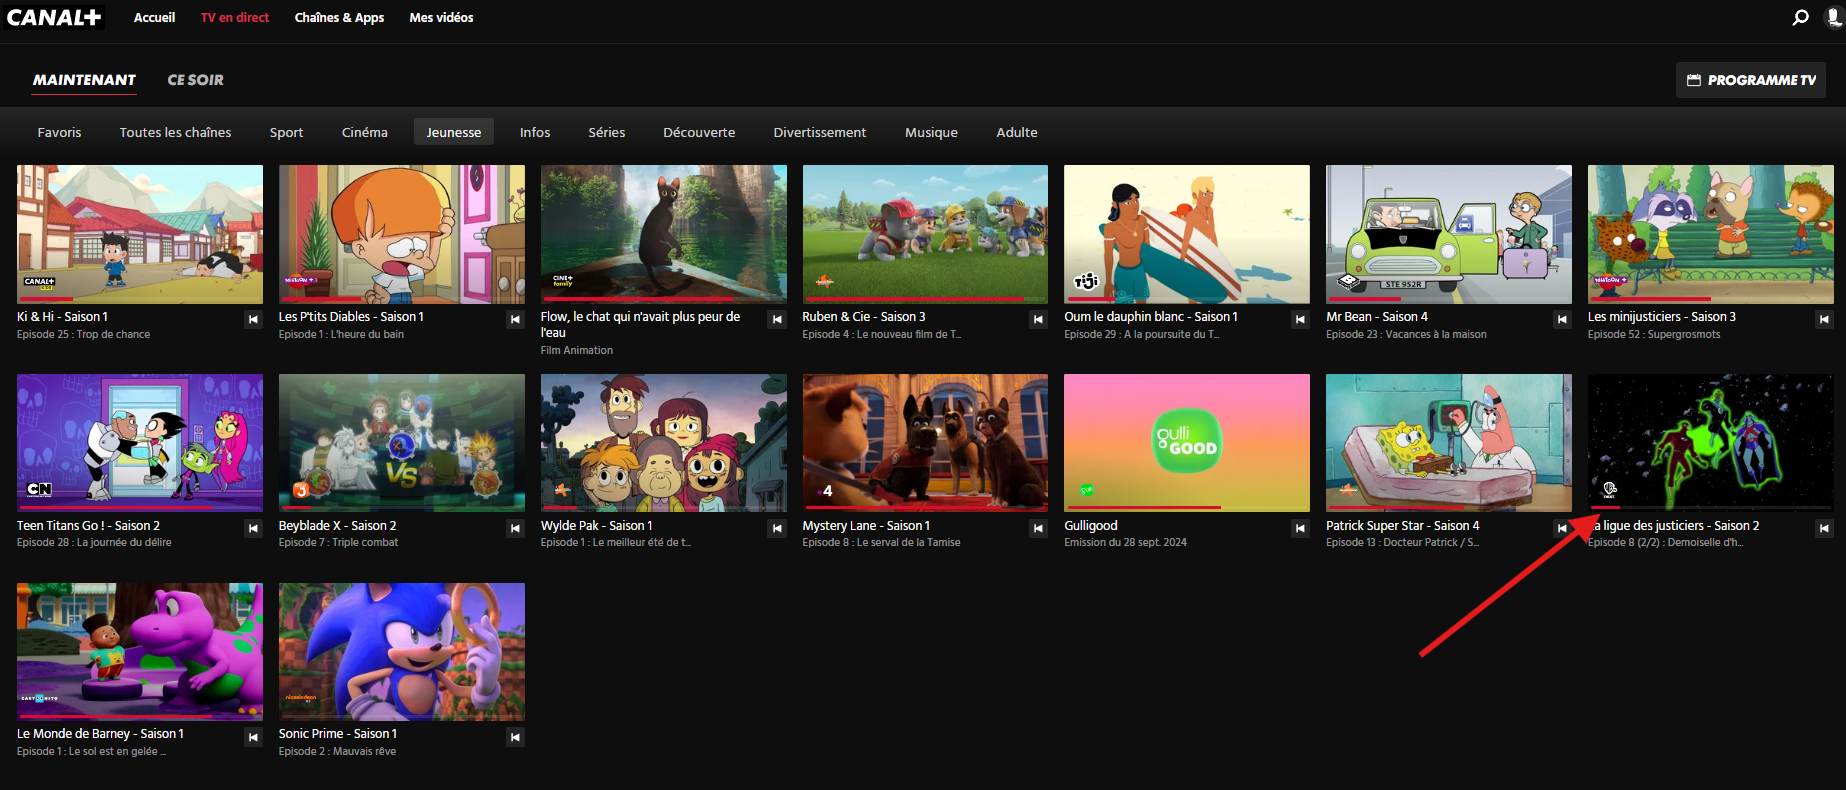Click the Flow film progress bar
The image size is (1846, 790).
[x=664, y=299]
